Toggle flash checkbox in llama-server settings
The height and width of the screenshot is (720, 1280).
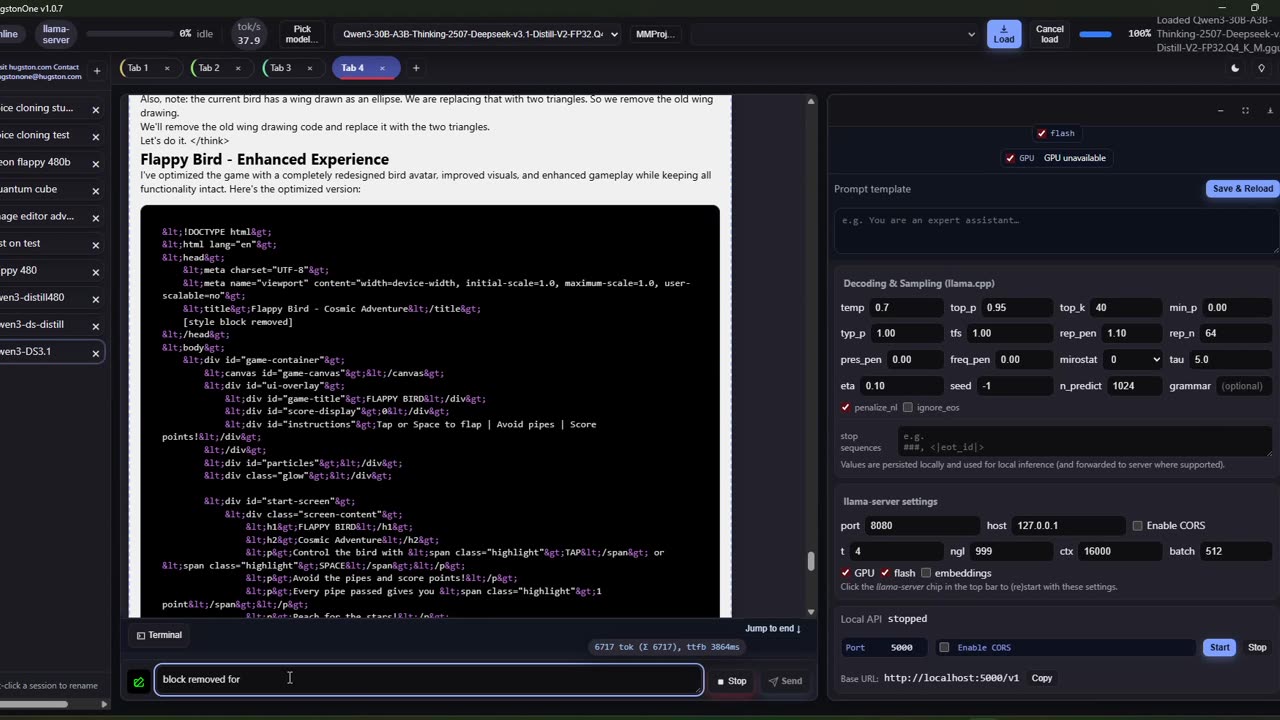(x=886, y=573)
